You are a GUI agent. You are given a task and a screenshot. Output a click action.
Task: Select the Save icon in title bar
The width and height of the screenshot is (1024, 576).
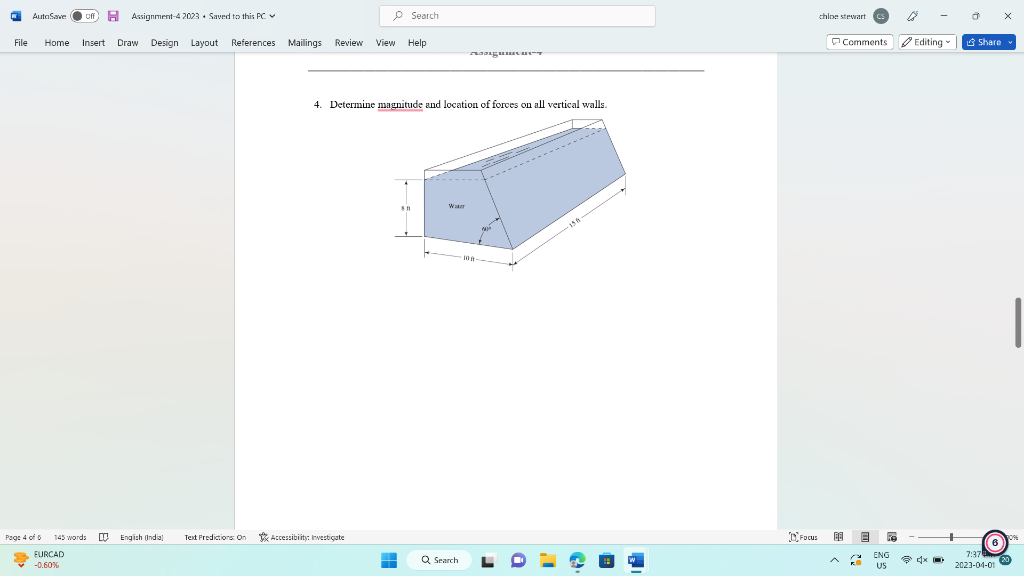pyautogui.click(x=113, y=16)
